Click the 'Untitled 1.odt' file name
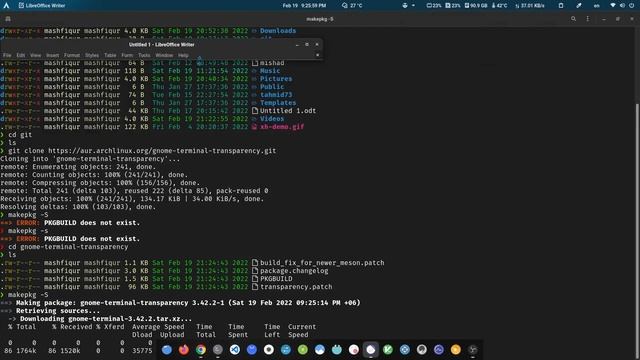The height and width of the screenshot is (360, 640). (x=288, y=111)
